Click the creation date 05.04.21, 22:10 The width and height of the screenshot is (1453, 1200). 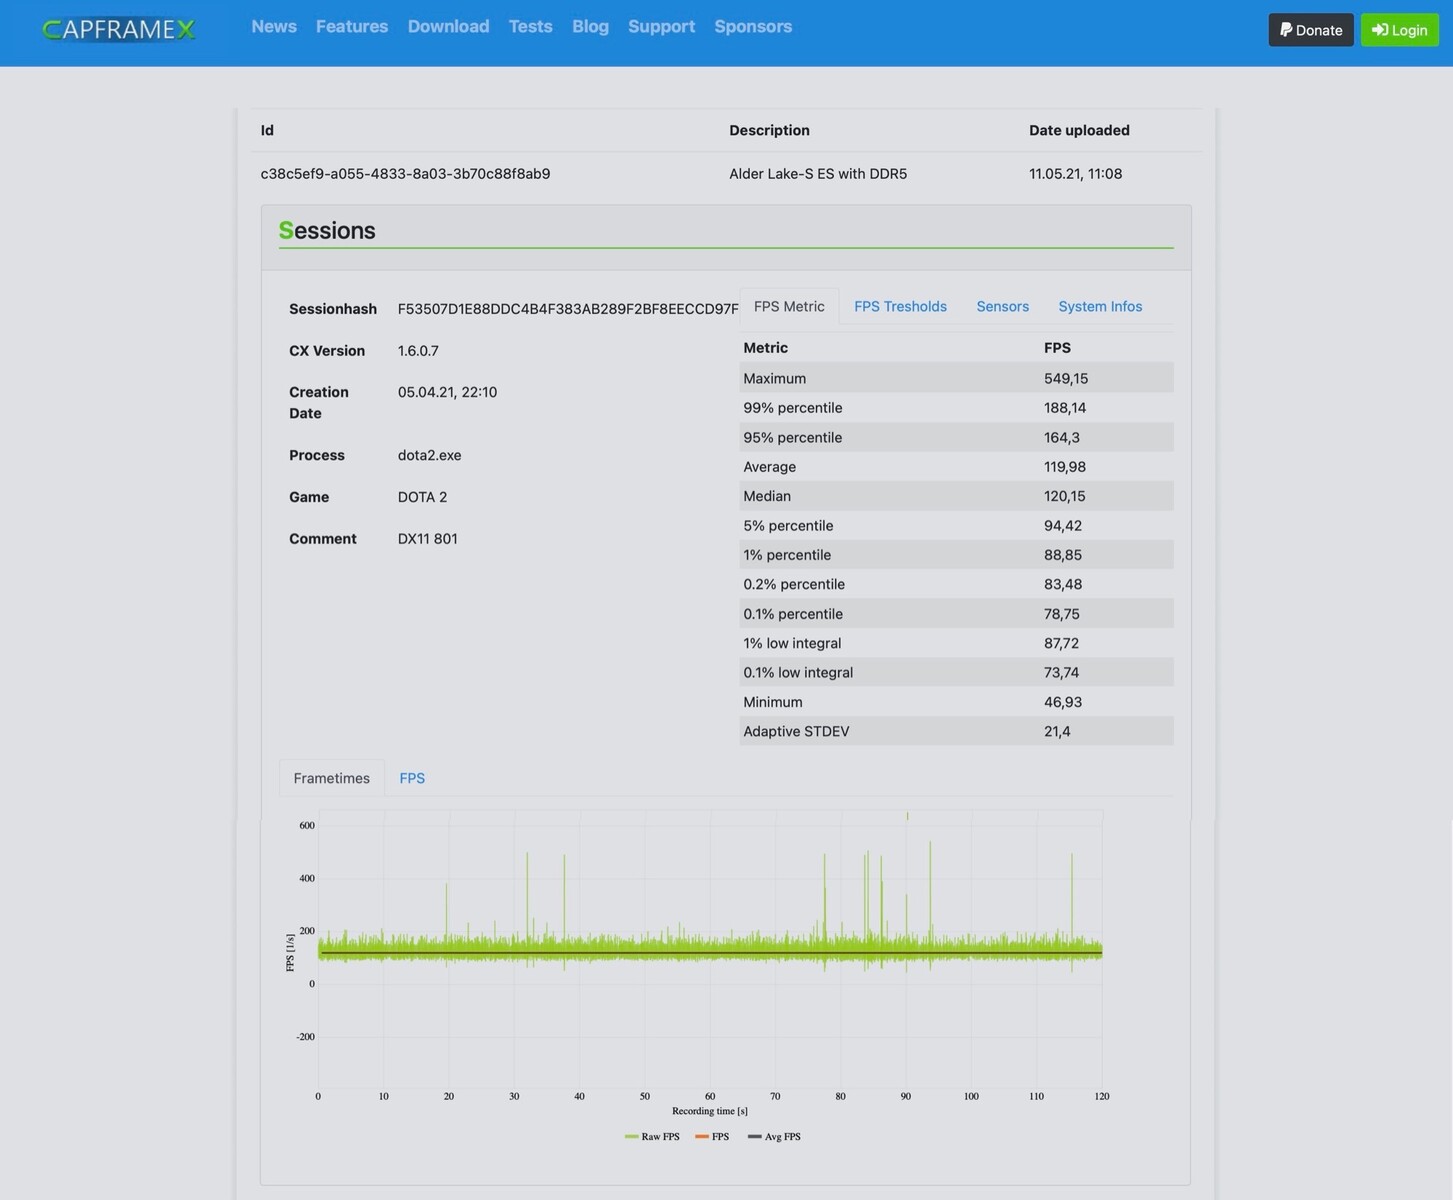[x=447, y=392]
